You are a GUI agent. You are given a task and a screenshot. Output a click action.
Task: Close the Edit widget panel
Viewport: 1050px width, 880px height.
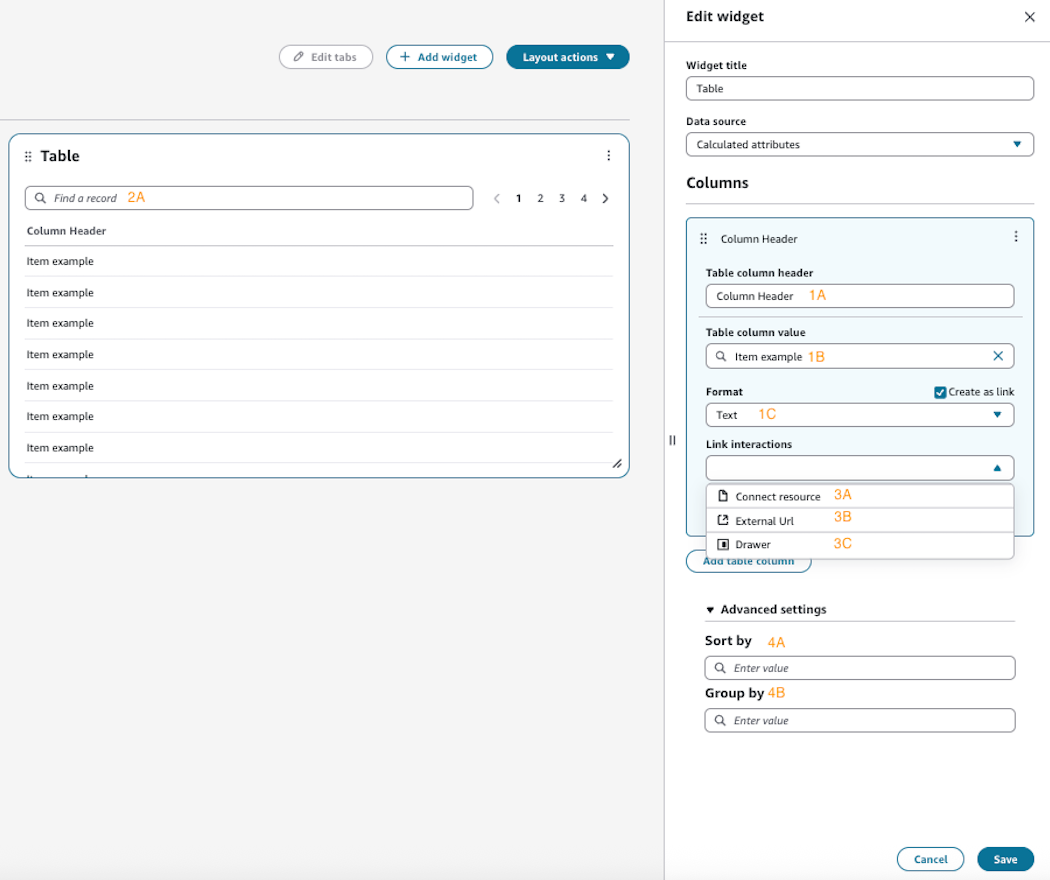point(1029,16)
